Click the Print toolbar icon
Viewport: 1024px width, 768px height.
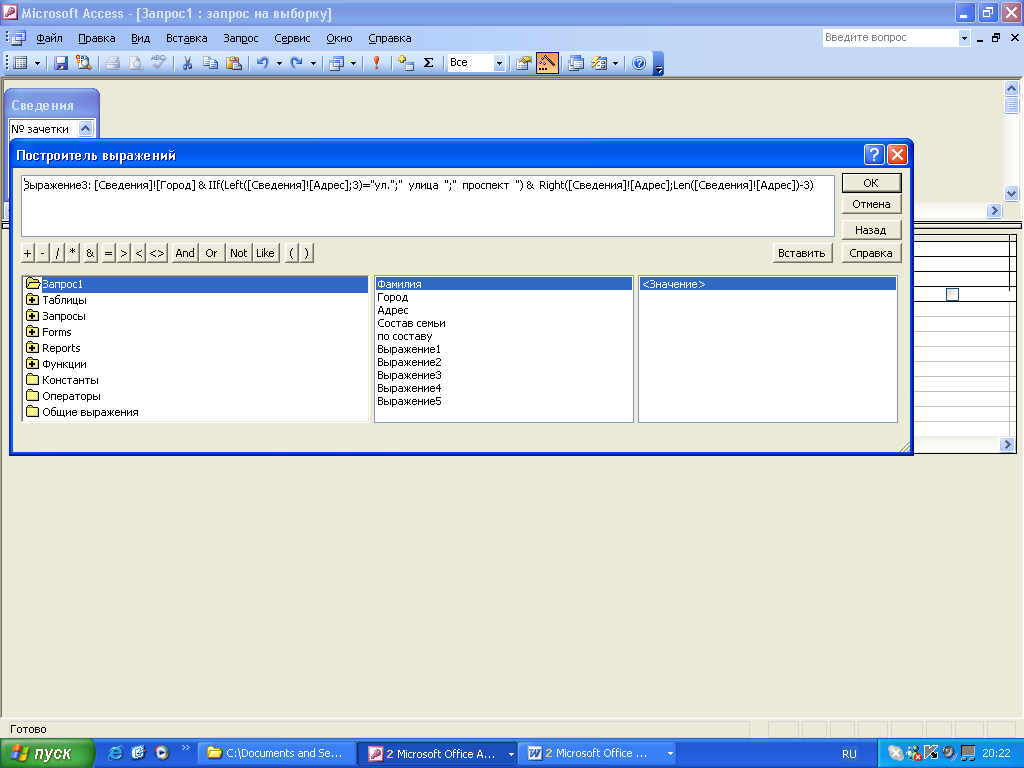(x=112, y=63)
